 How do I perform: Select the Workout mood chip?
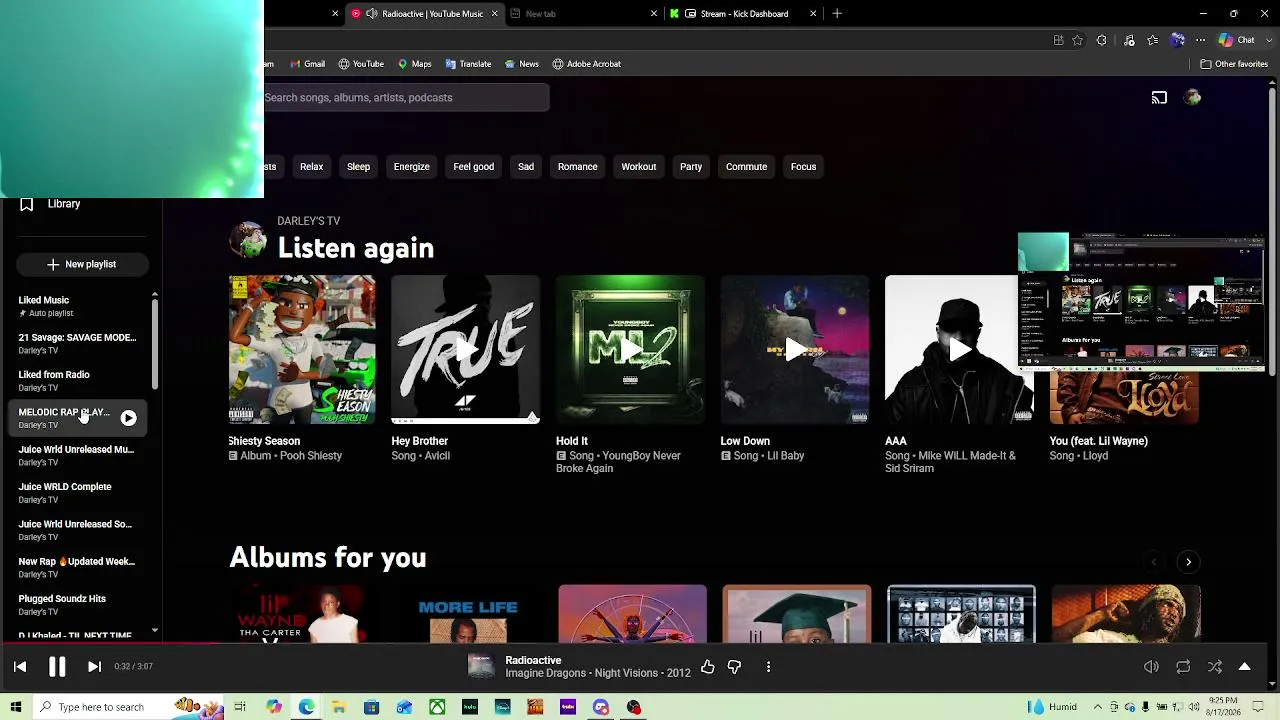point(639,167)
